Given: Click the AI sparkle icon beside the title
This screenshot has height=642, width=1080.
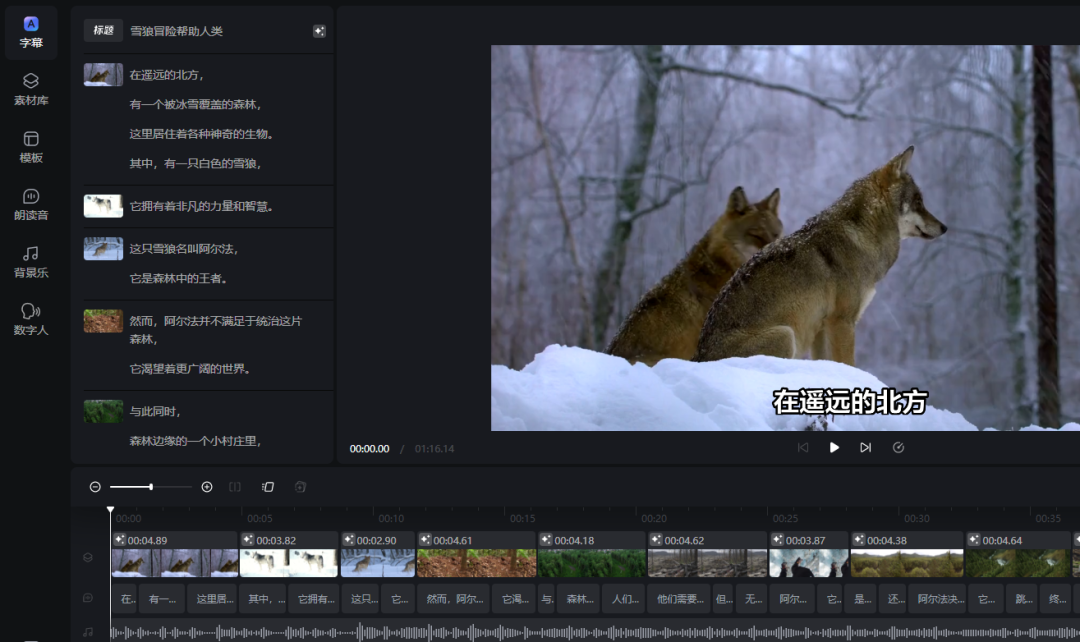Looking at the screenshot, I should [319, 31].
